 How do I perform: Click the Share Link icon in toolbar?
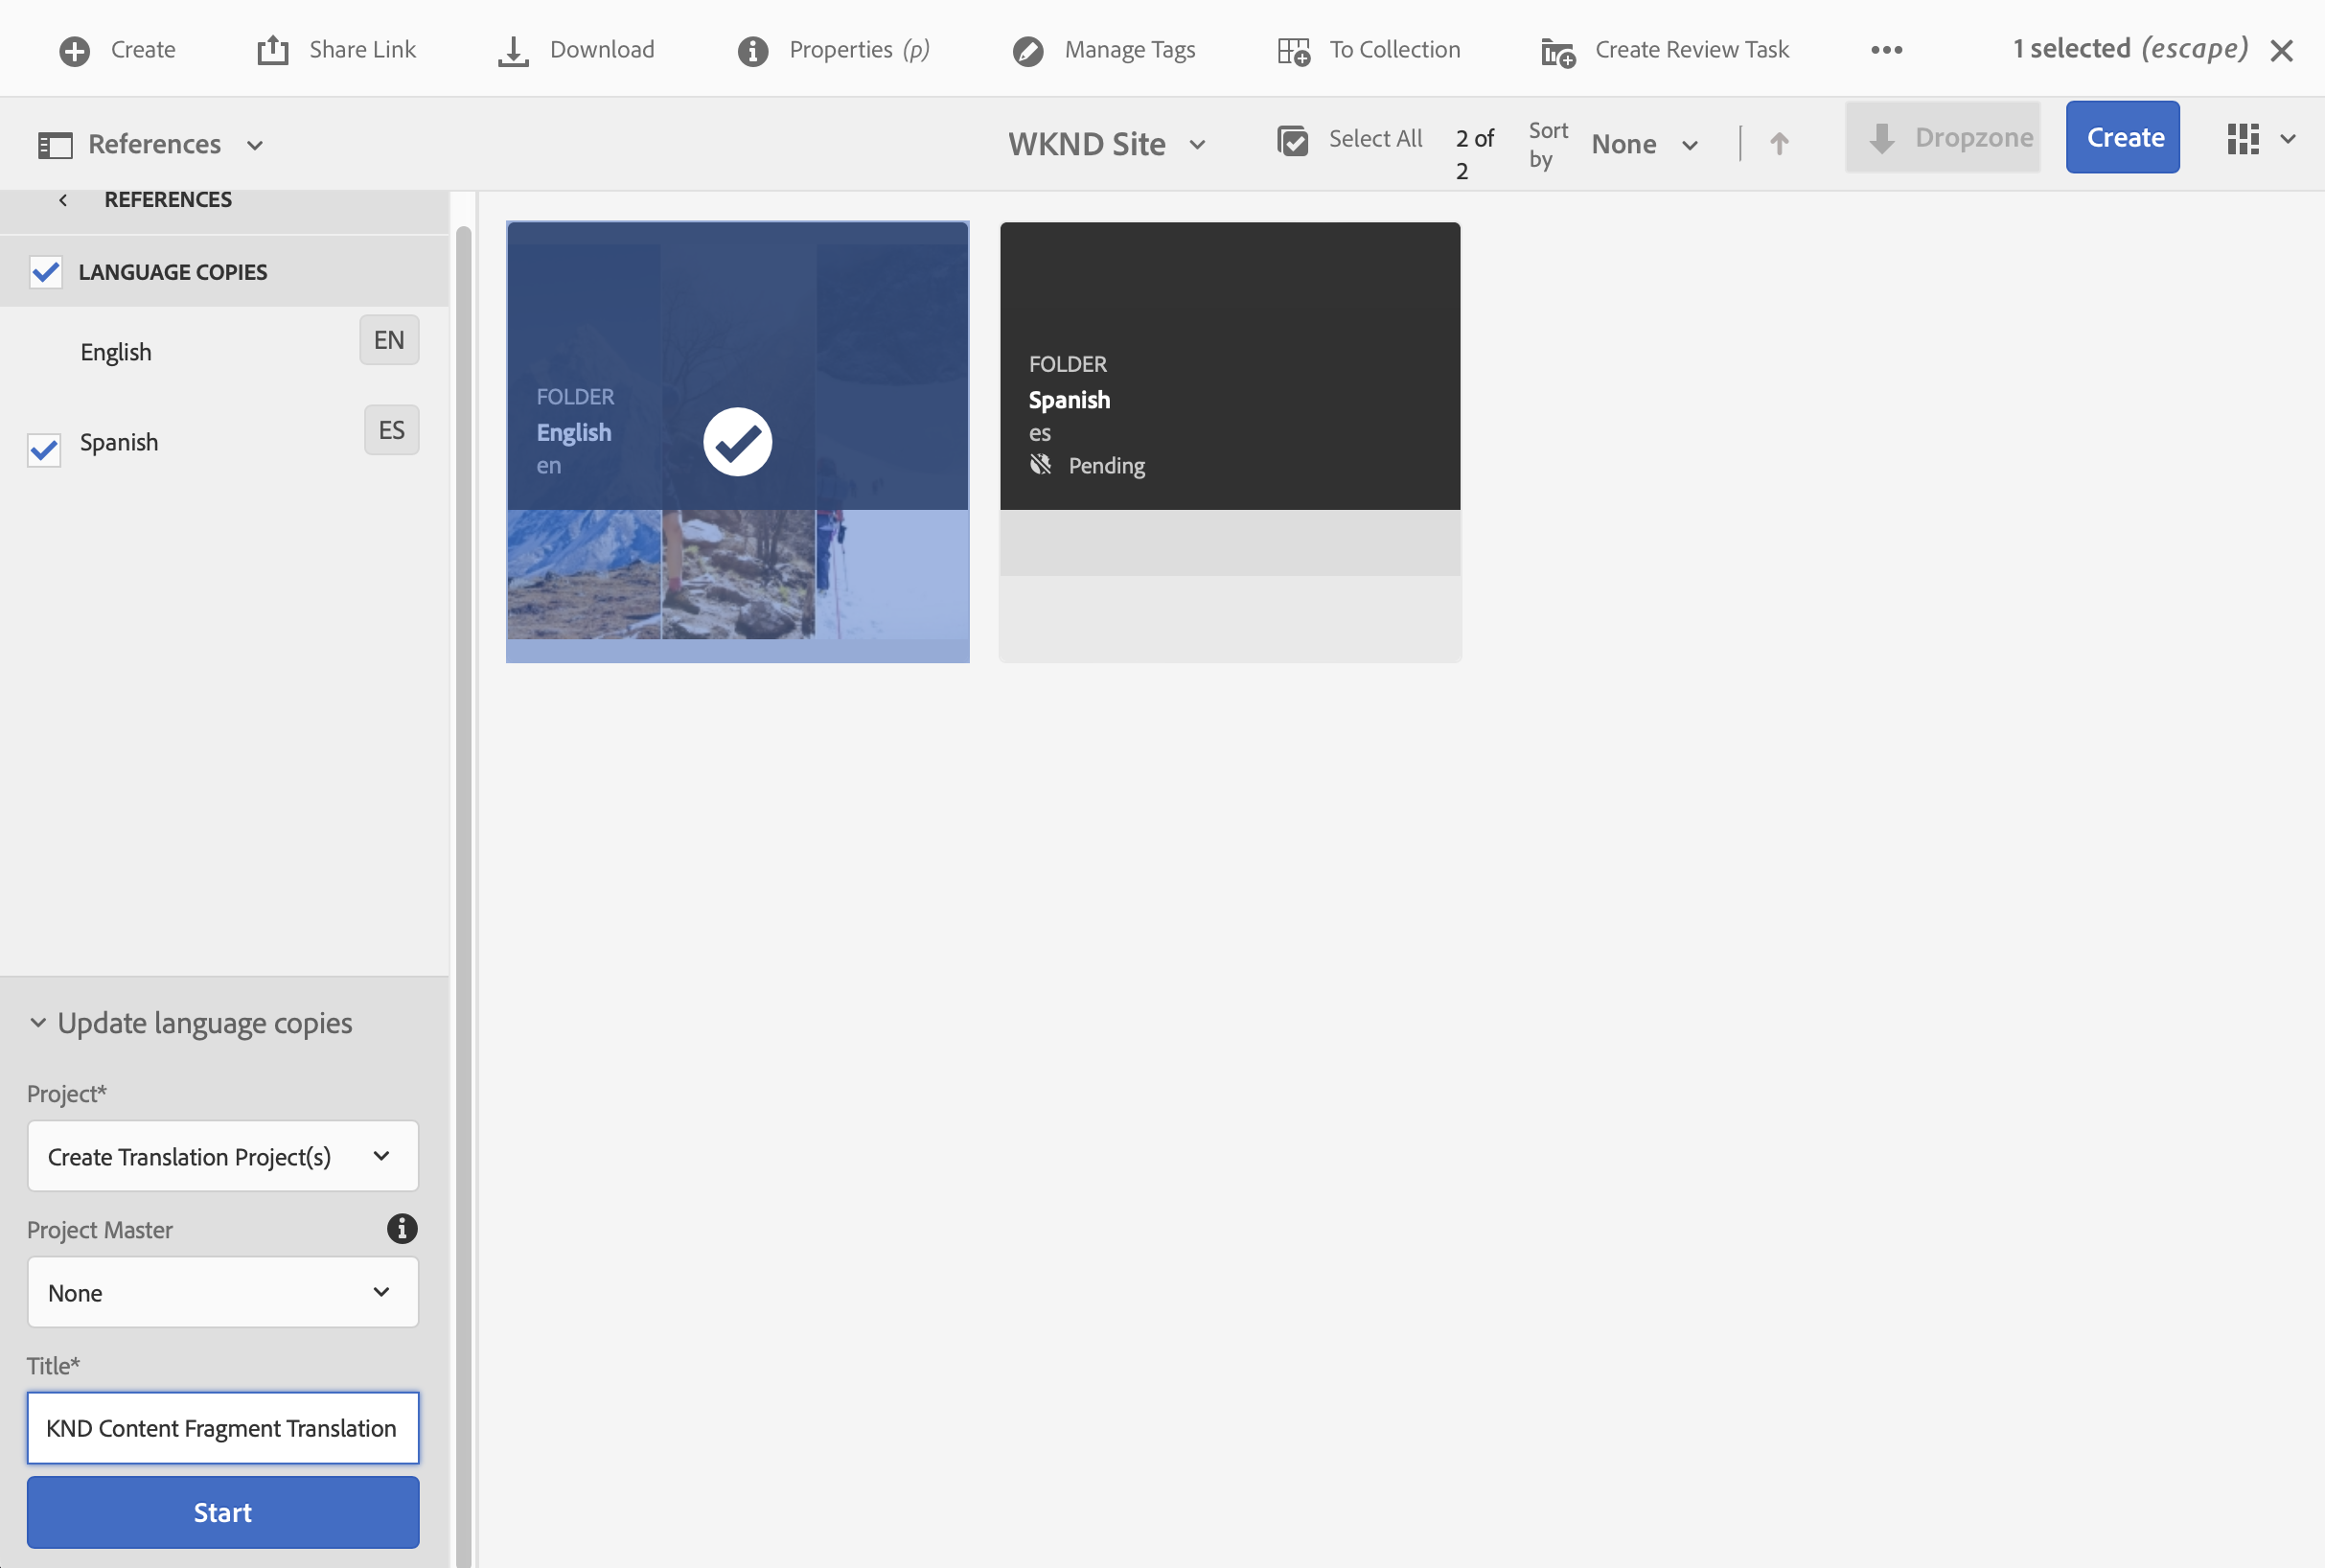273,50
